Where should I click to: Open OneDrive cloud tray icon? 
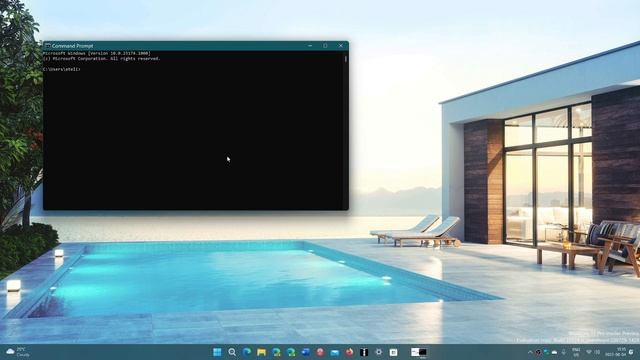coord(554,352)
